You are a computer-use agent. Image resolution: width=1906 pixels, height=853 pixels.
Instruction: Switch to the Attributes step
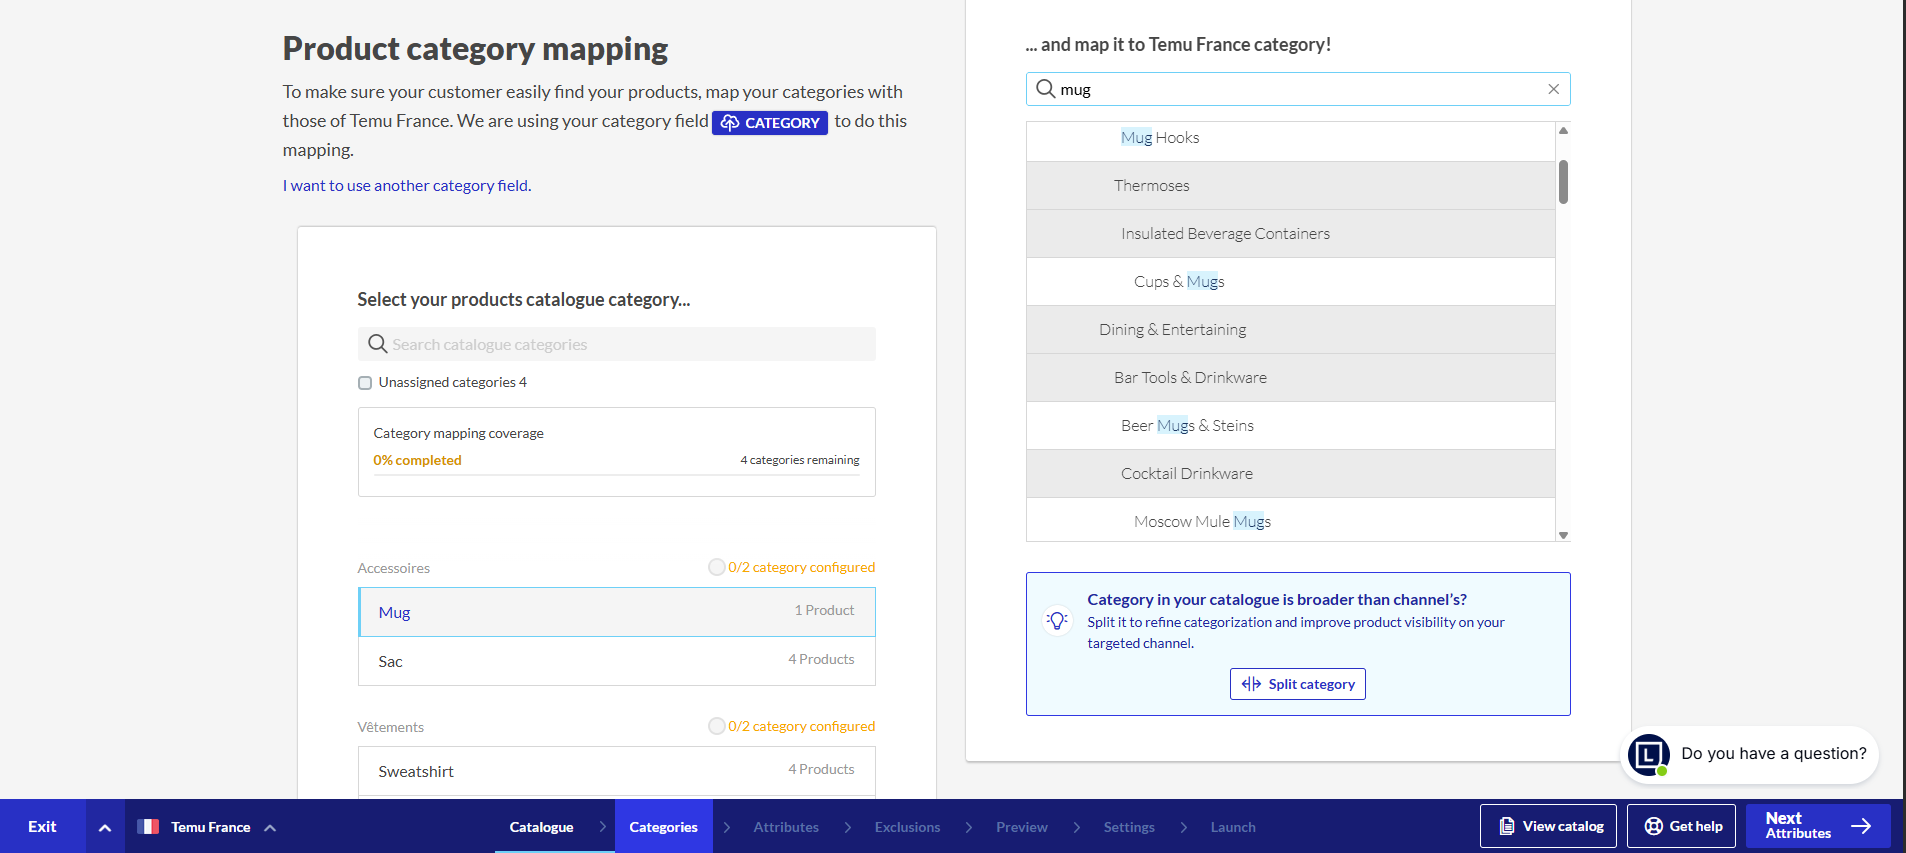coord(786,827)
